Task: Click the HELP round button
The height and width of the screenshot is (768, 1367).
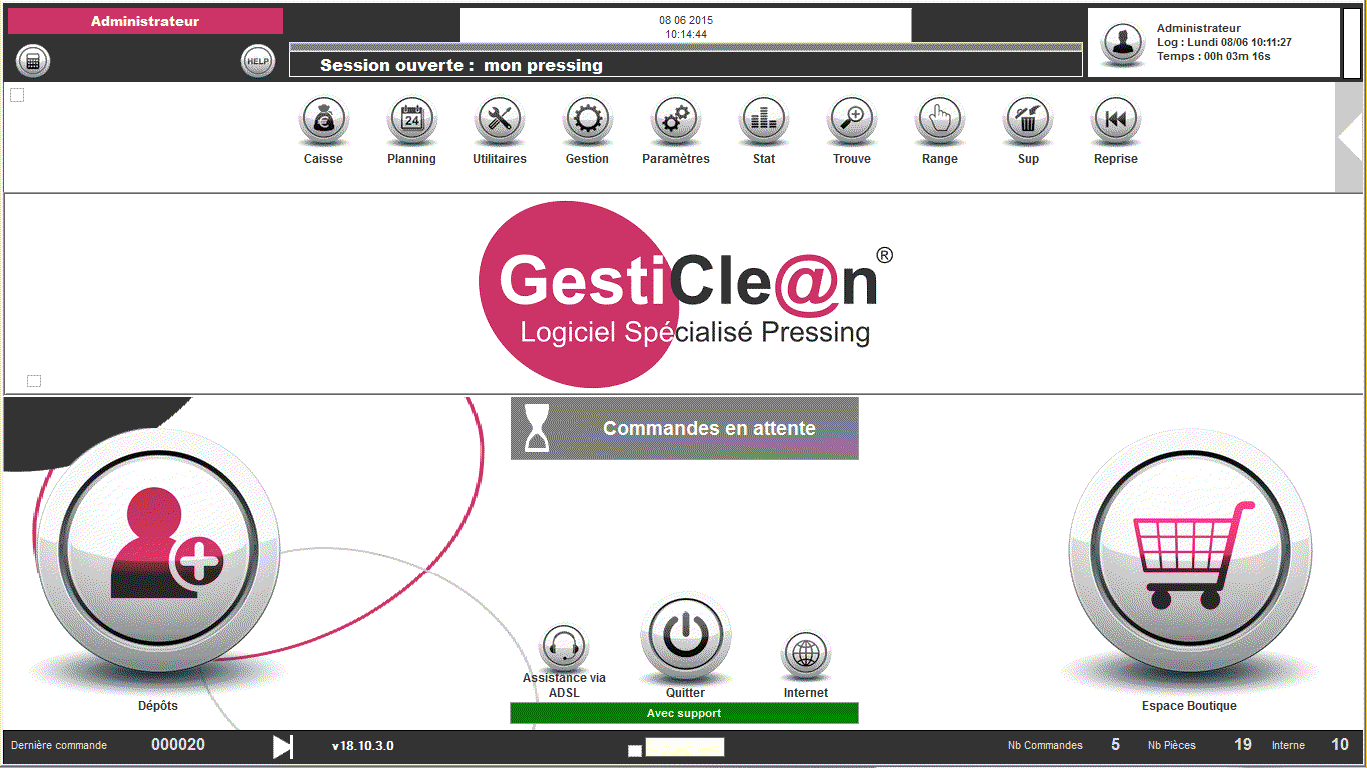Action: tap(258, 61)
